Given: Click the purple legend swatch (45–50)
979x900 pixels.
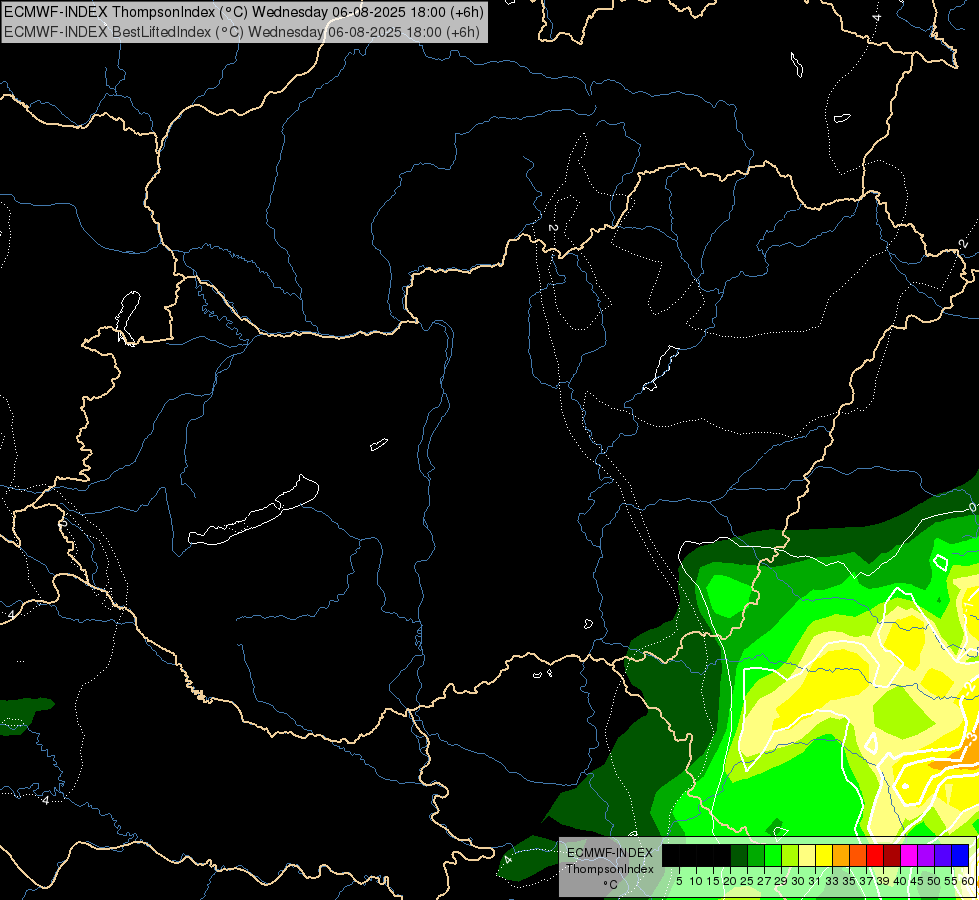Looking at the screenshot, I should [927, 855].
